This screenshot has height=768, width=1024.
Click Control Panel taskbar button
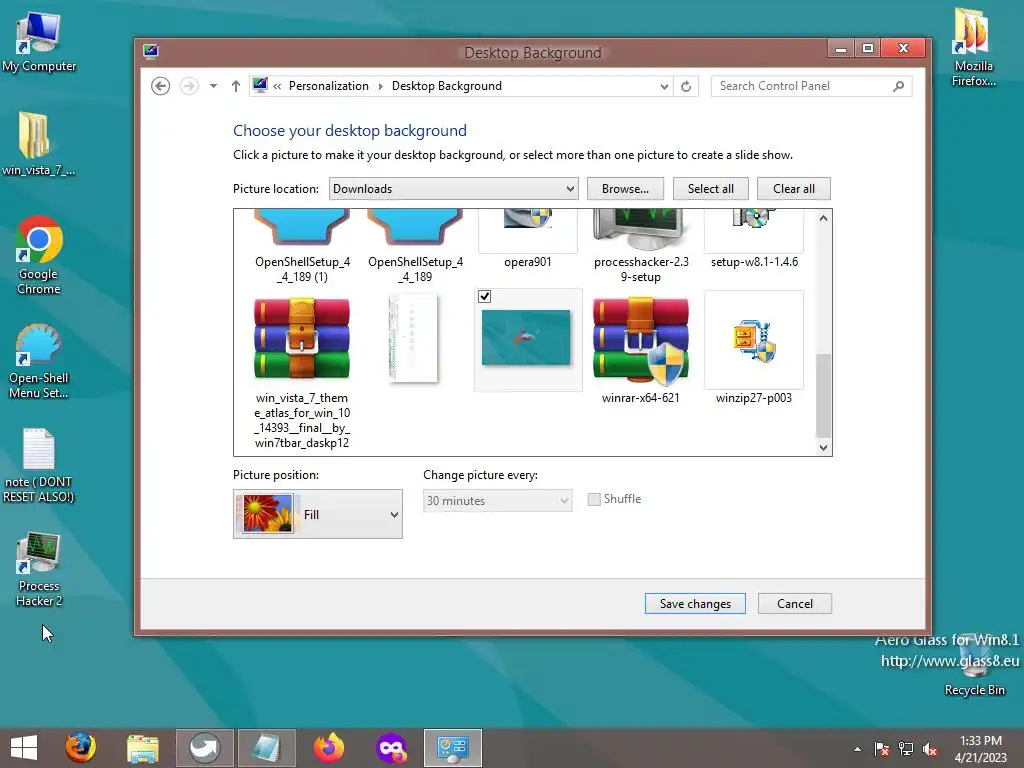[453, 748]
